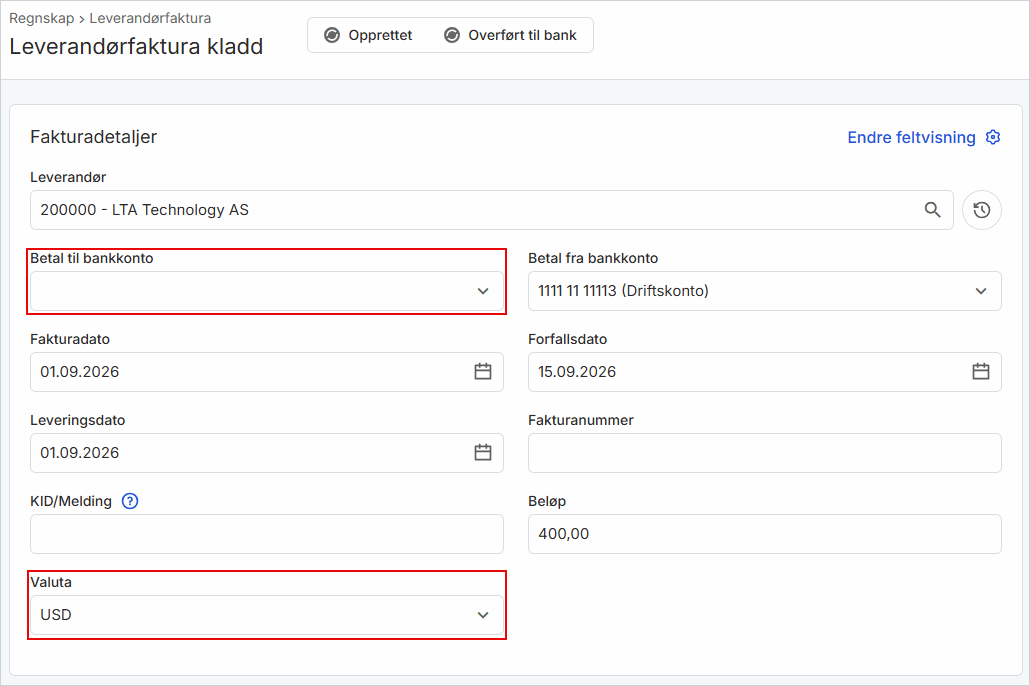Click the Fakturadetaljer section heading
1030x686 pixels.
point(93,137)
